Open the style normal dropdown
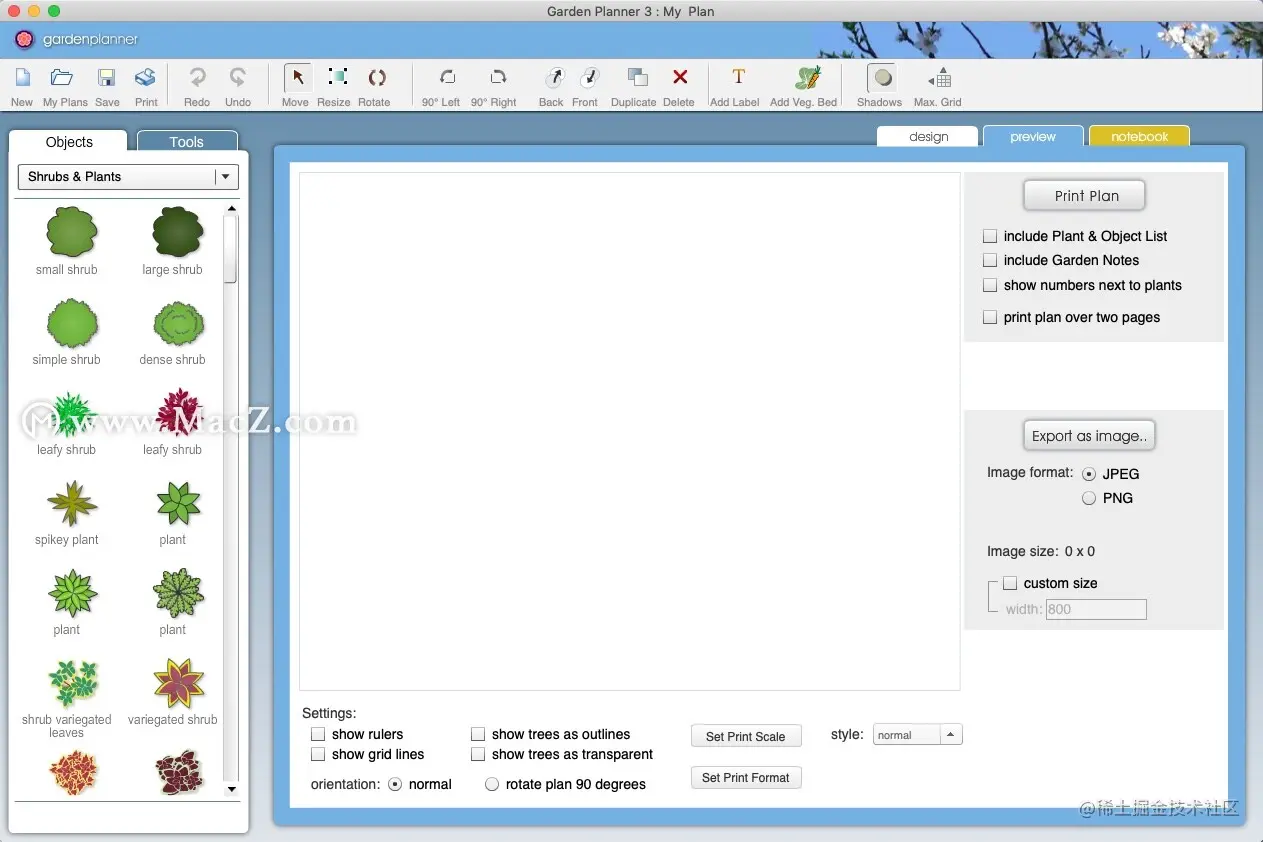Image resolution: width=1263 pixels, height=842 pixels. click(917, 735)
